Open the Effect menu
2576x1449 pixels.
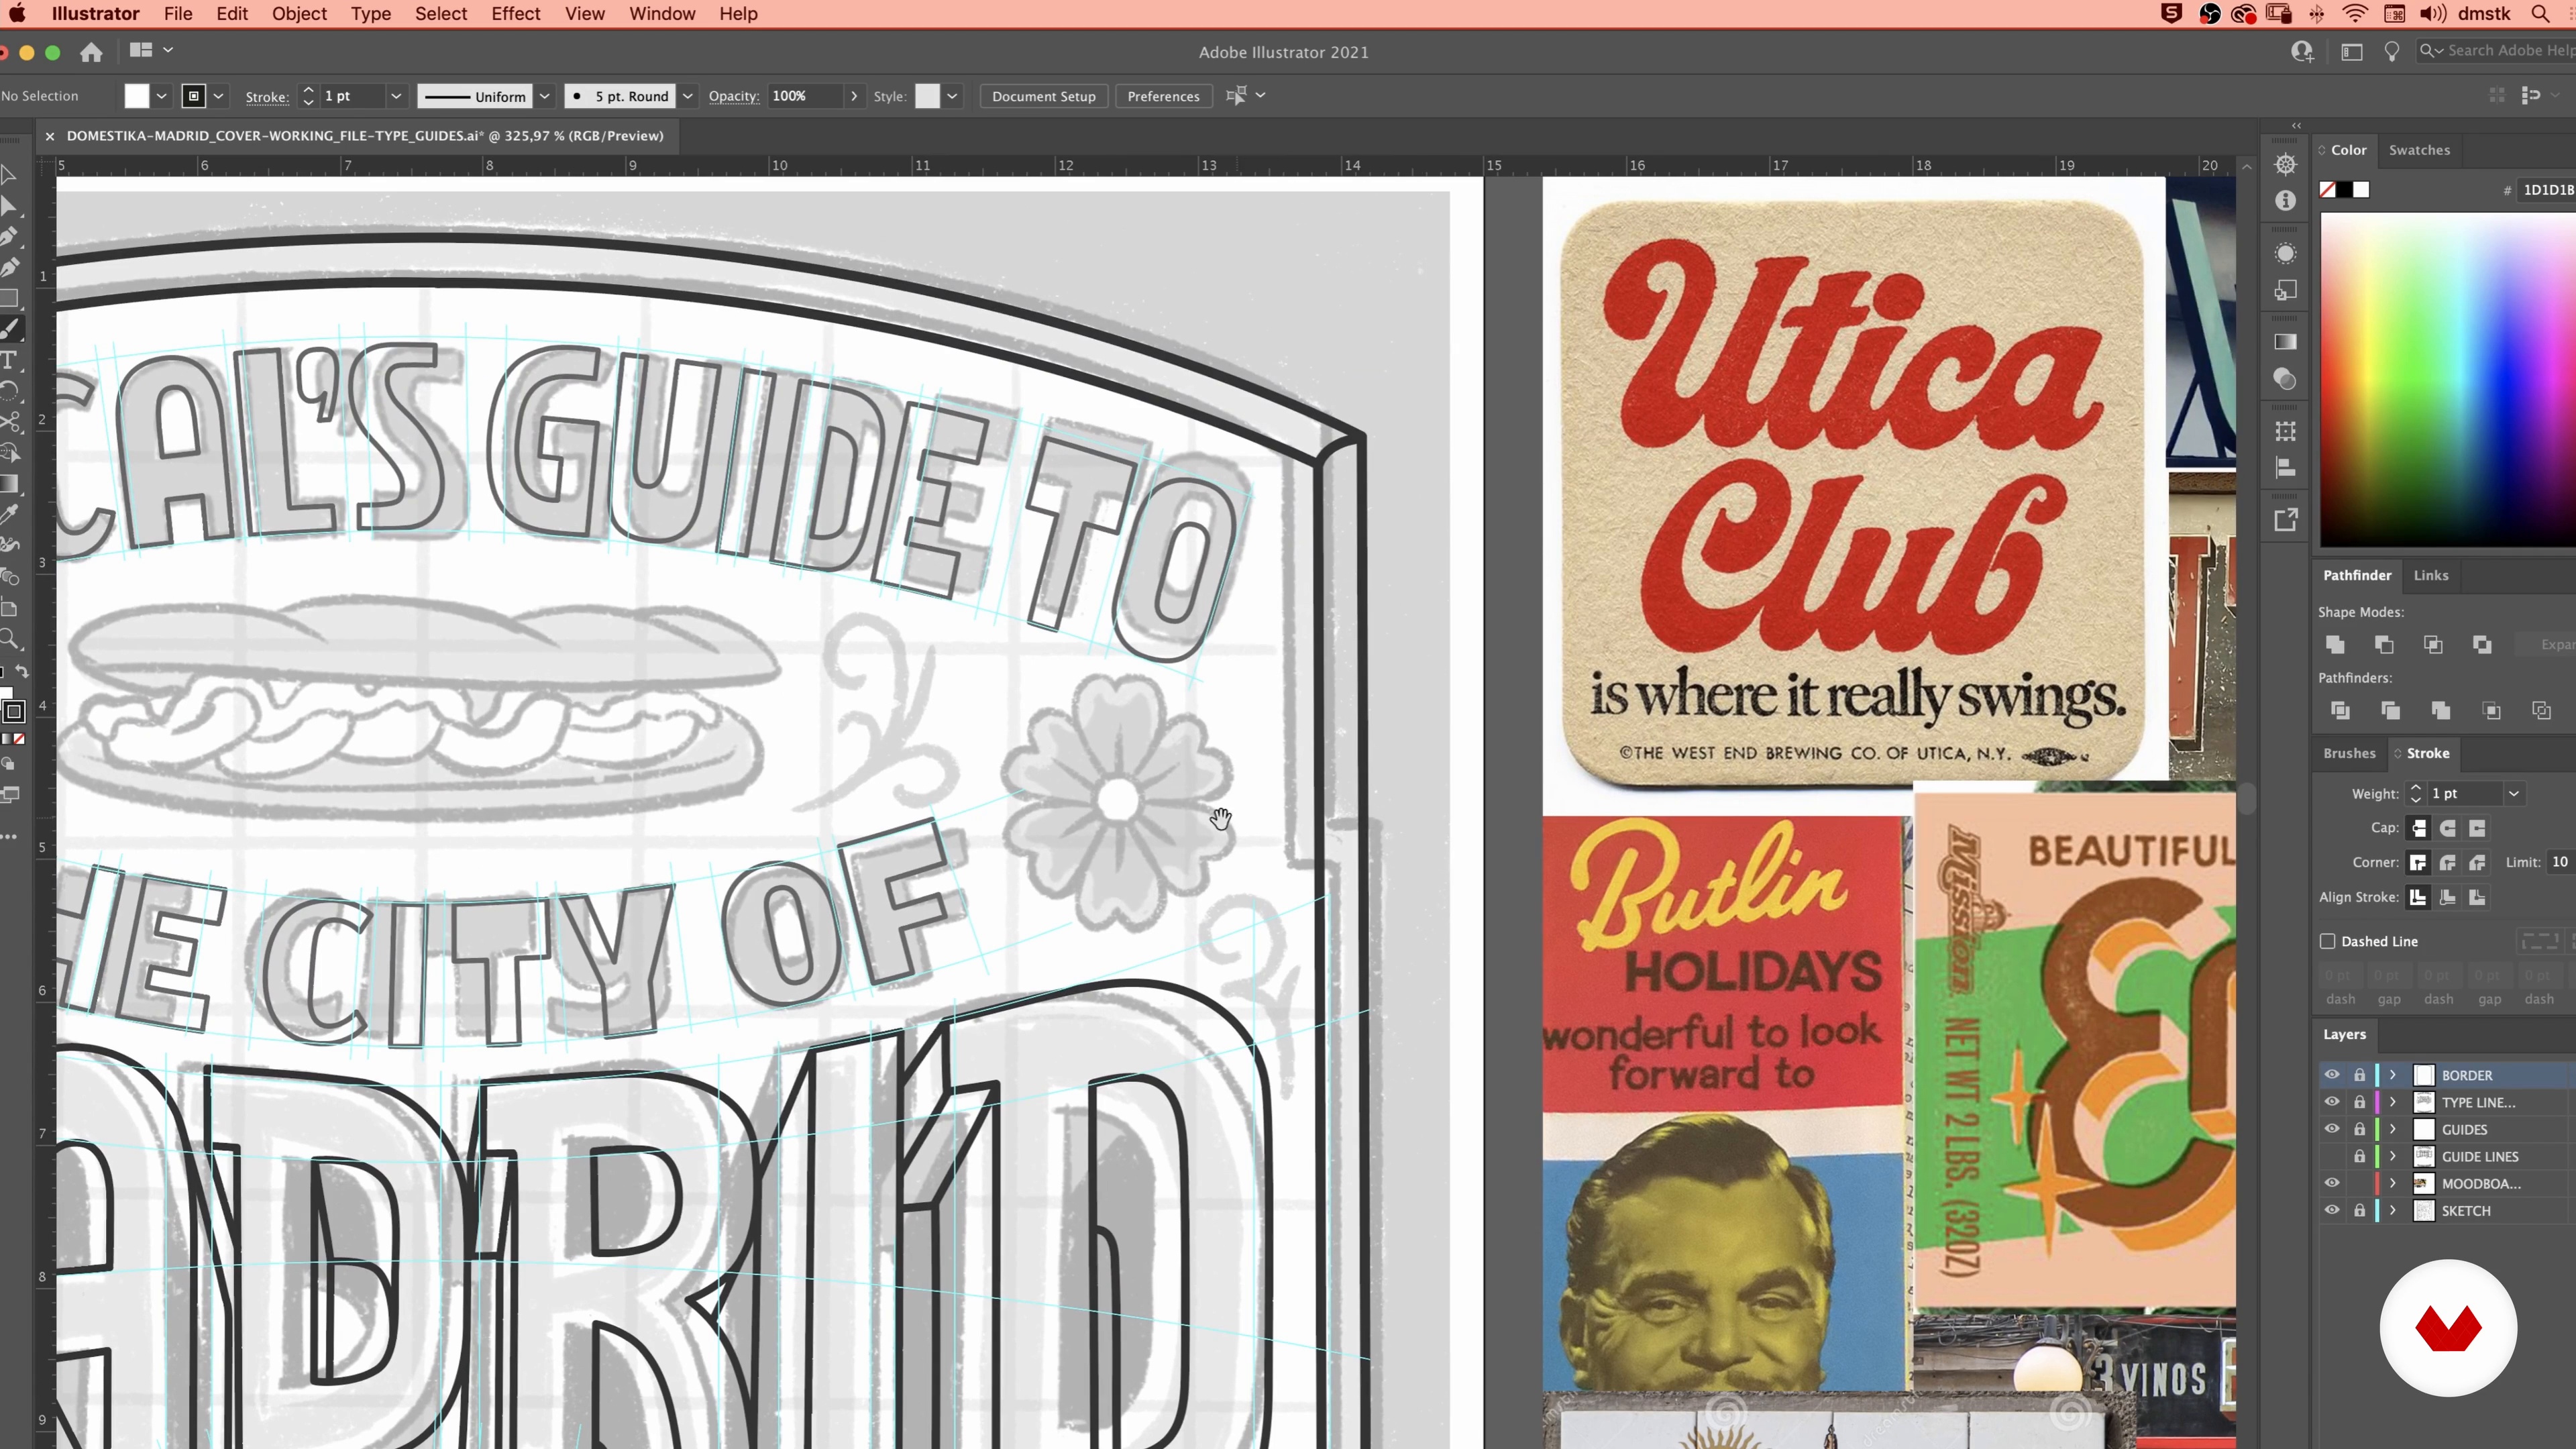click(516, 14)
